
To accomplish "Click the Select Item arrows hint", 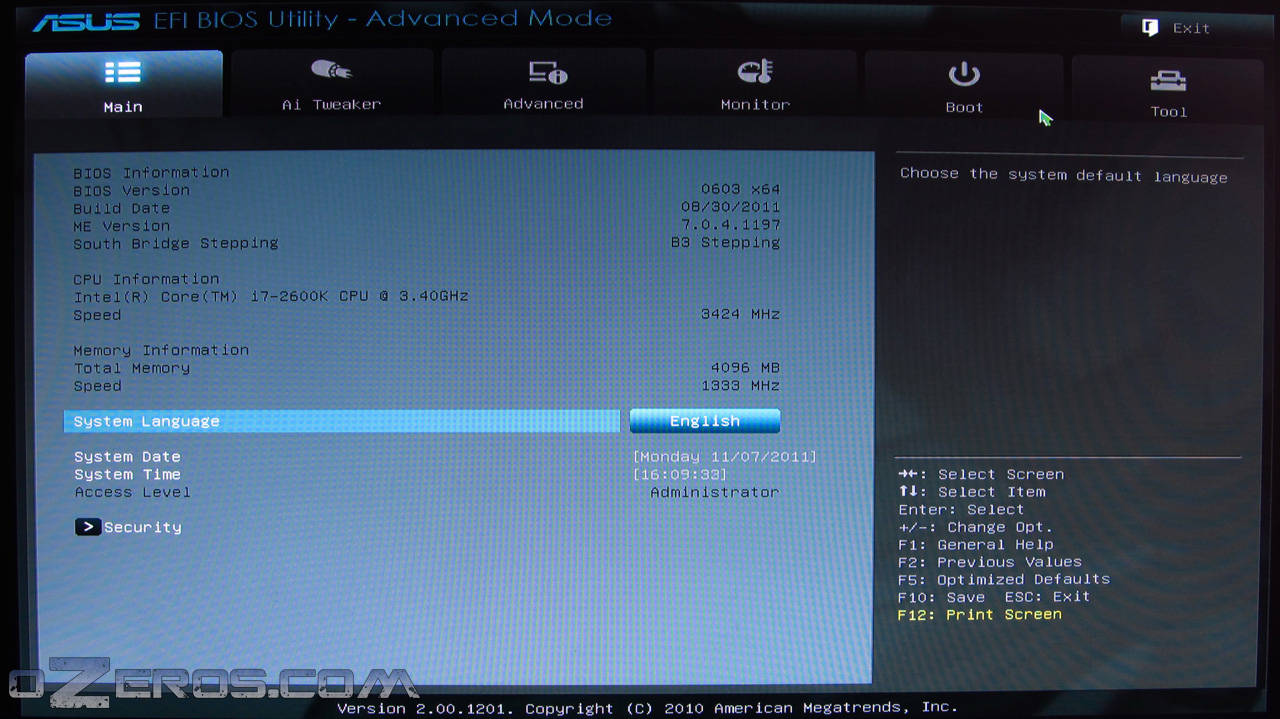I will [x=972, y=492].
